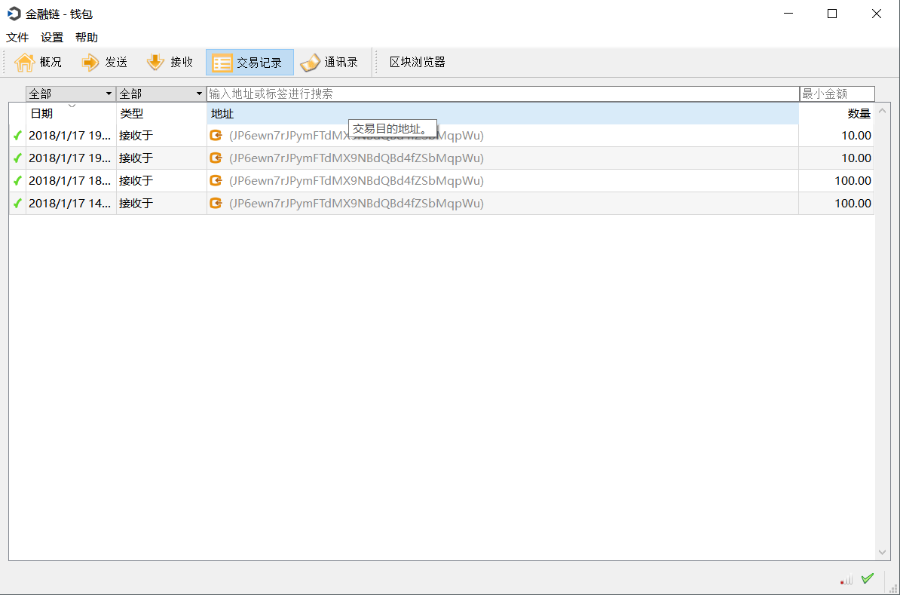Click the receive icon in the 18... row

pyautogui.click(x=216, y=181)
